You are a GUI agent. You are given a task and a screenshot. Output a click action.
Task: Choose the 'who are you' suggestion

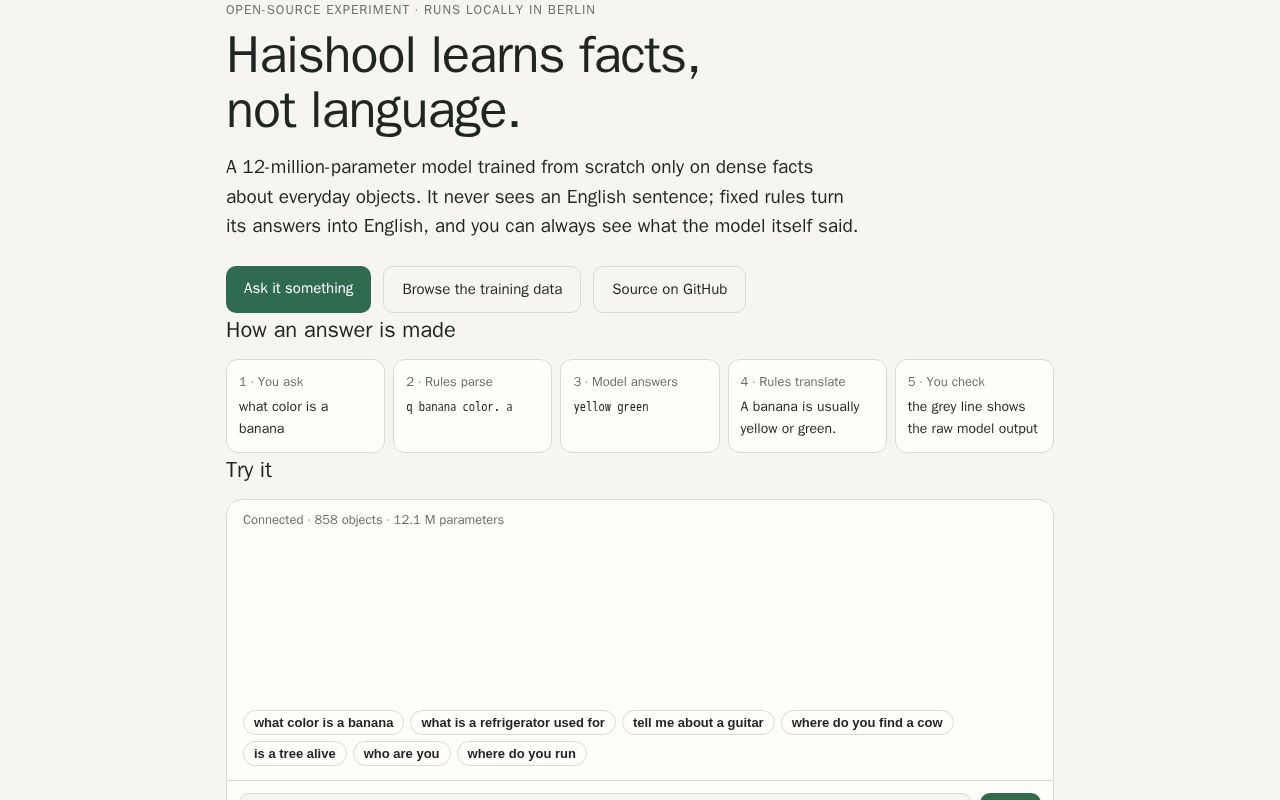(401, 754)
